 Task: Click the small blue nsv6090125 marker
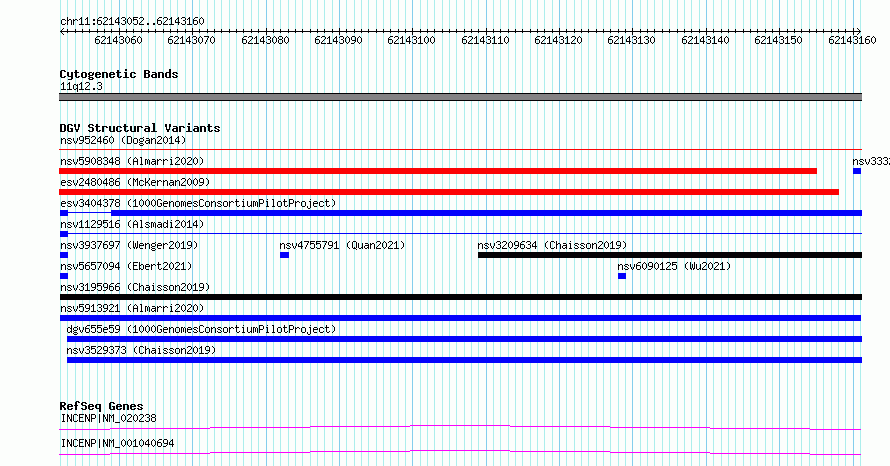[x=622, y=276]
